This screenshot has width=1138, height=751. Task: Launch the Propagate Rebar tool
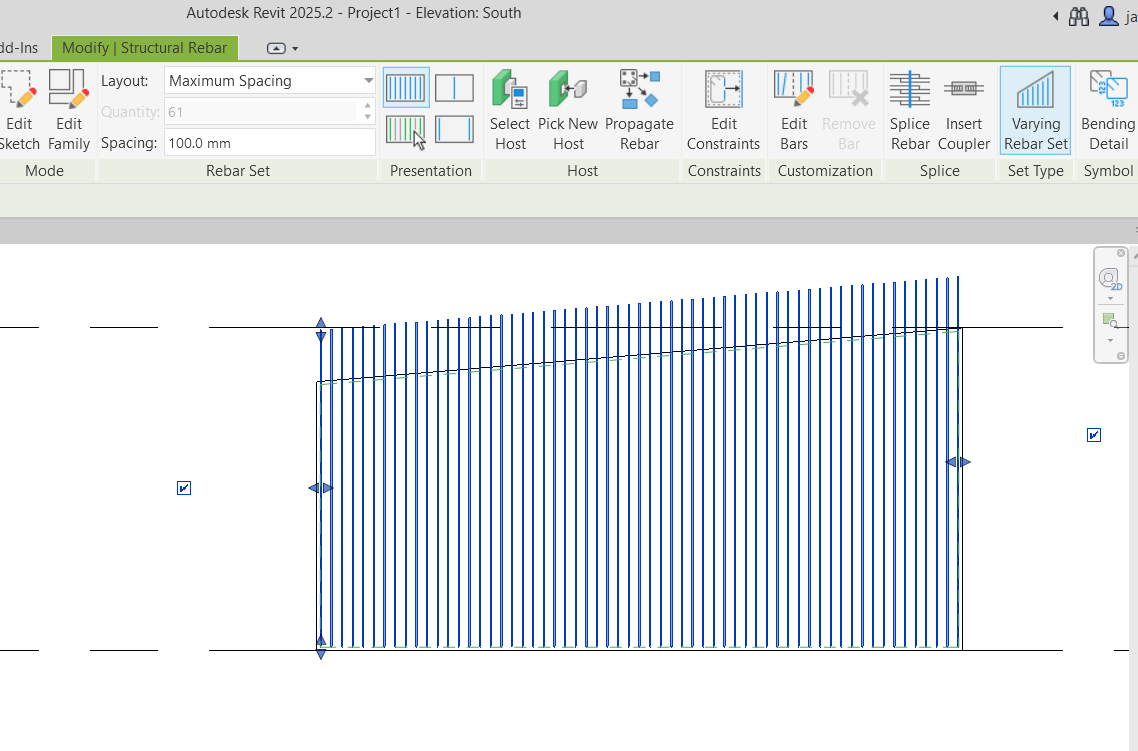coord(640,110)
